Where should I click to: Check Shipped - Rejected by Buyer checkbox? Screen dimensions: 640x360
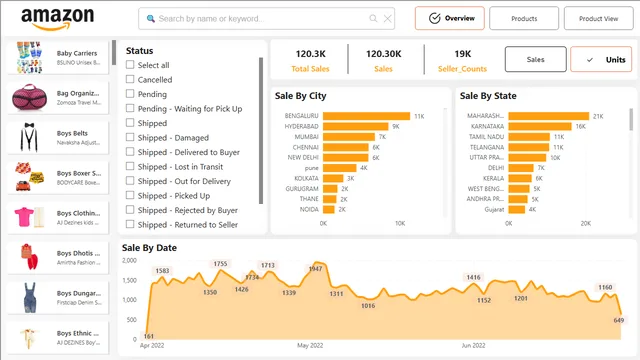coord(130,209)
